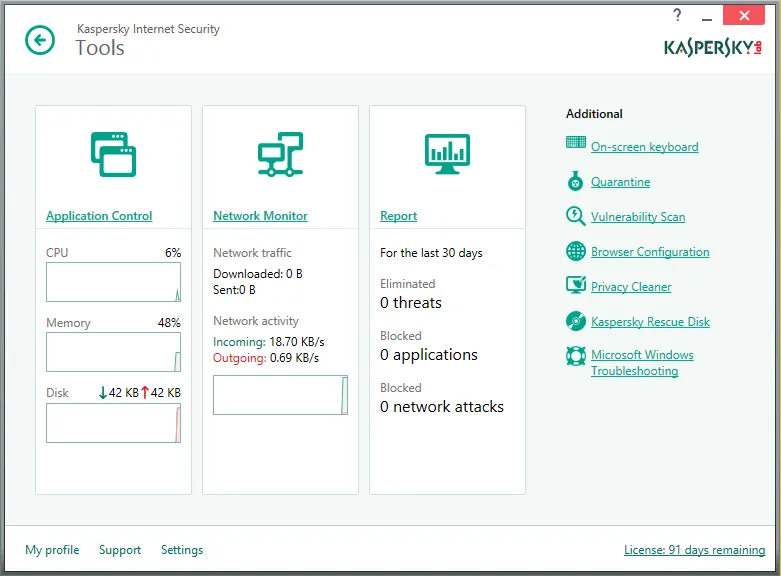Screen dimensions: 781x576
Task: Start Vulnerability Scan link
Action: pyautogui.click(x=638, y=217)
